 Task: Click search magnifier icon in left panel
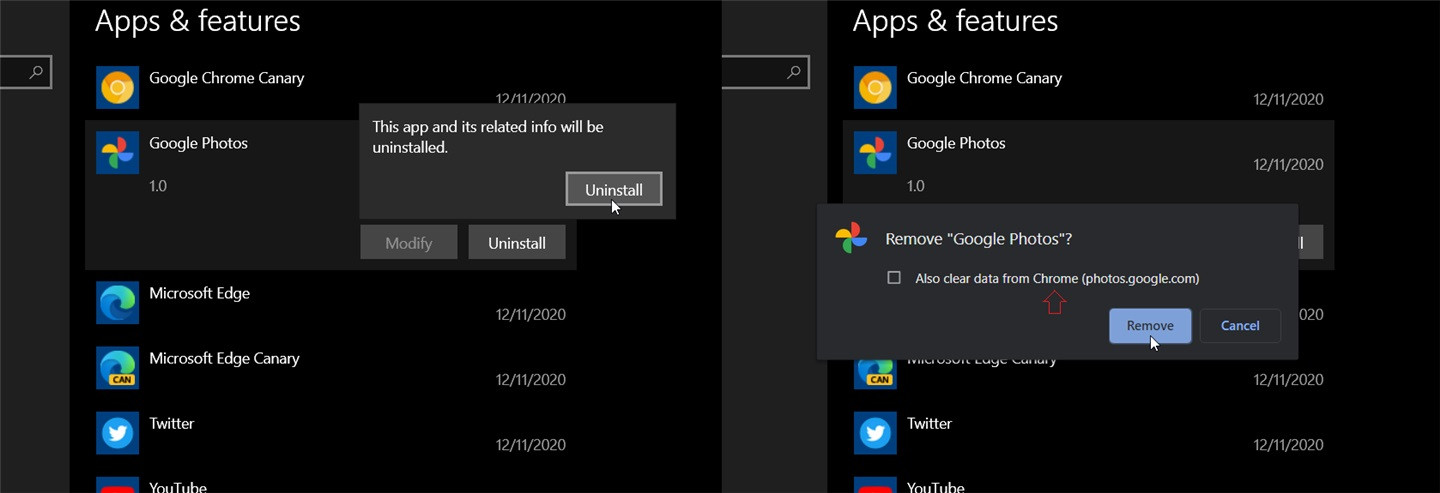click(36, 72)
